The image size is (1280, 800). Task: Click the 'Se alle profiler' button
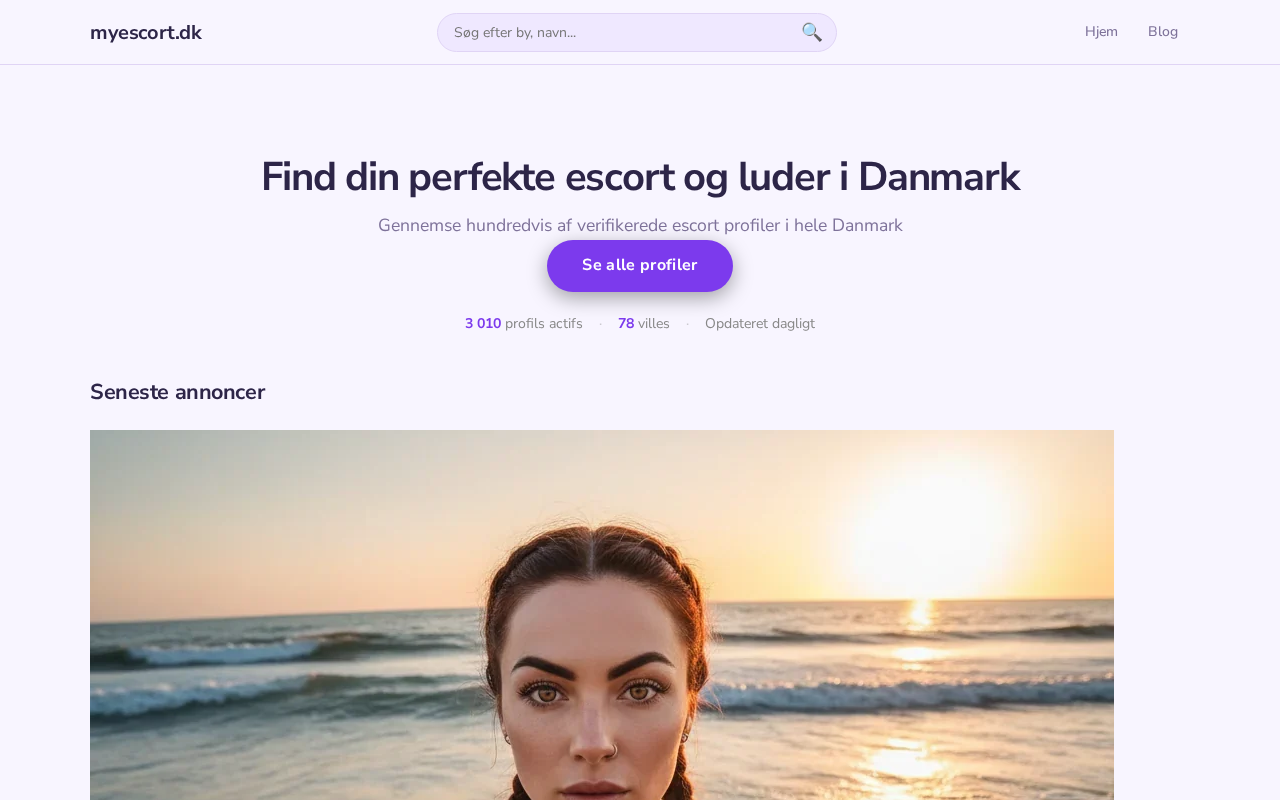pos(640,266)
